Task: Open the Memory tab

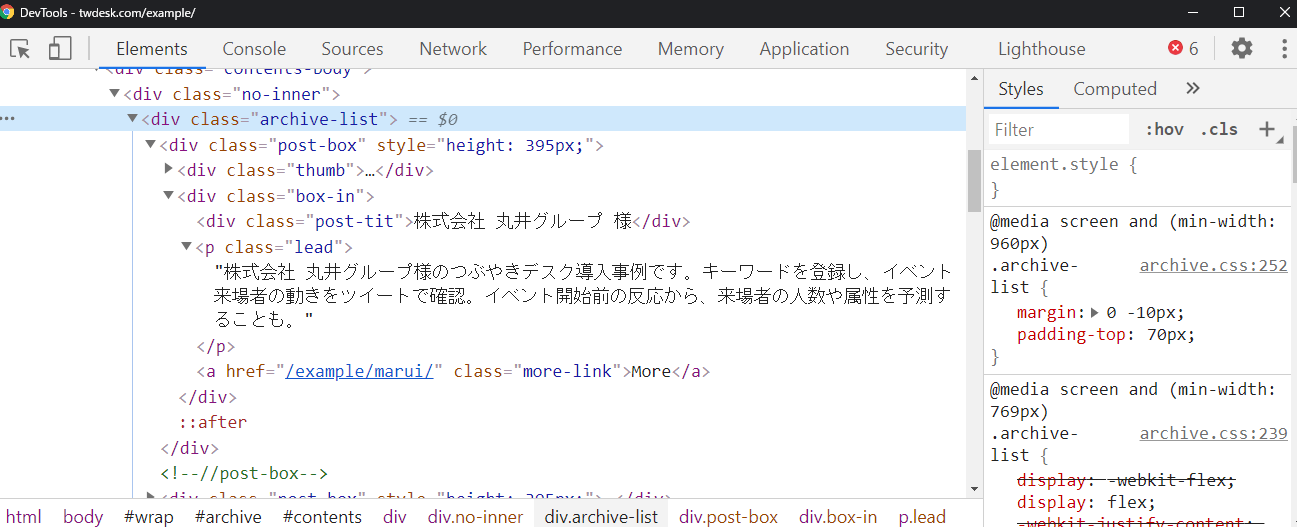Action: click(x=690, y=48)
